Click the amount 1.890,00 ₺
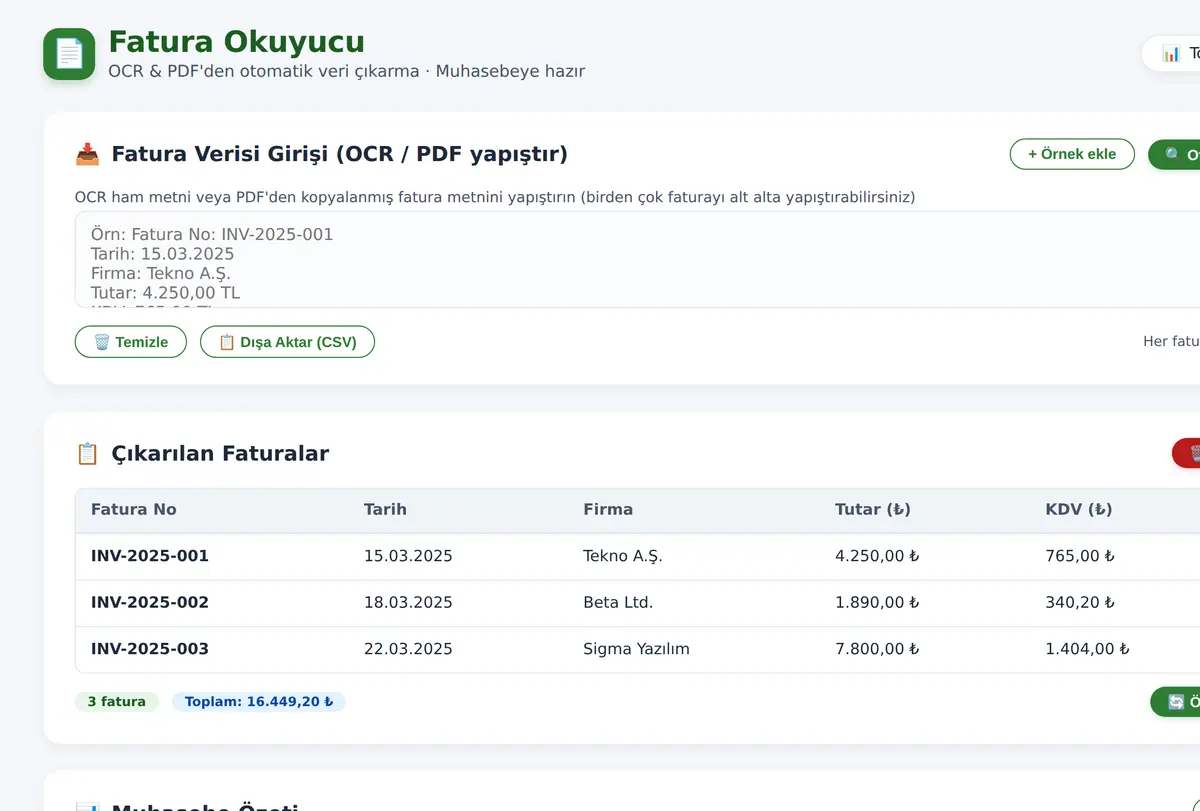Screen dimensions: 1200x811 (x=877, y=602)
